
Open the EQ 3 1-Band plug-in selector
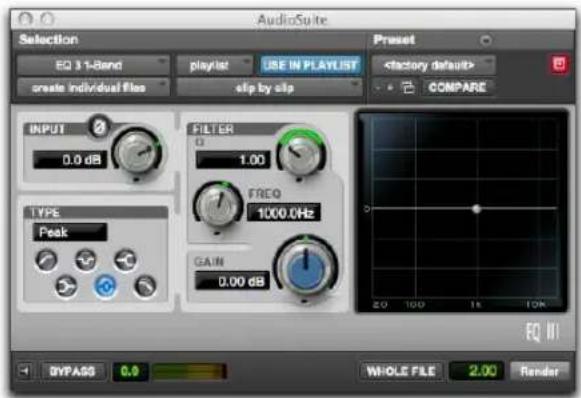[x=93, y=66]
